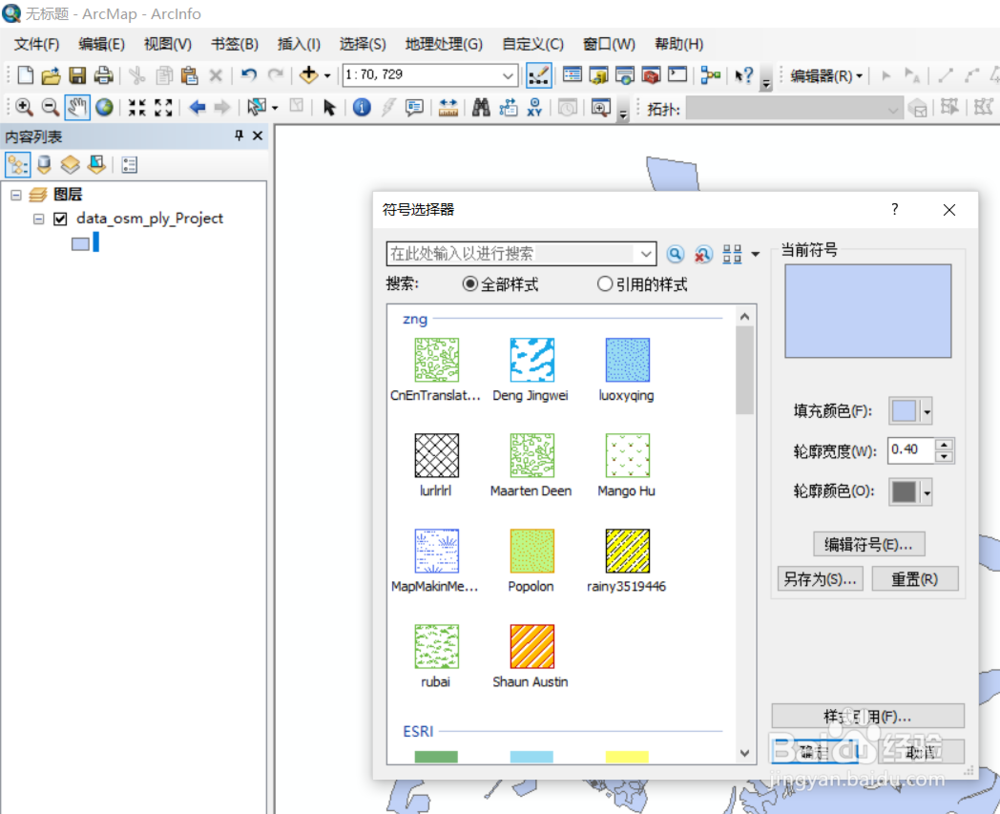The height and width of the screenshot is (814, 1000).
Task: Click the Print icon in toolbar
Action: click(103, 76)
